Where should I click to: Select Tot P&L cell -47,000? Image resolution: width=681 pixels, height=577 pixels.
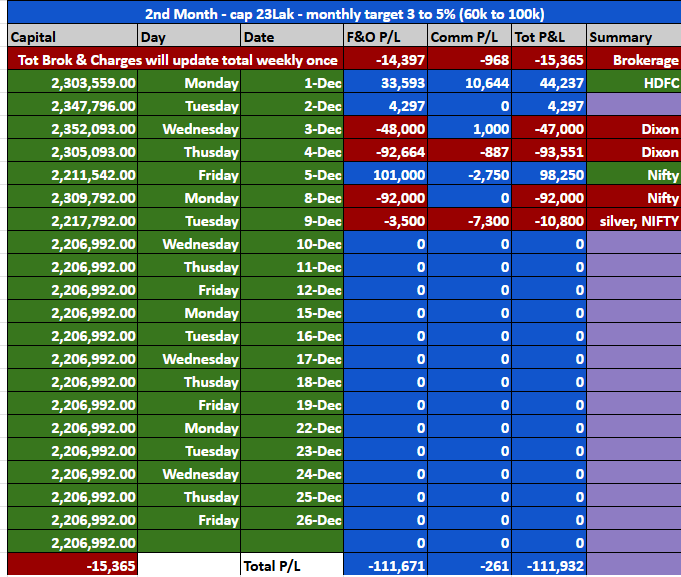coord(549,129)
